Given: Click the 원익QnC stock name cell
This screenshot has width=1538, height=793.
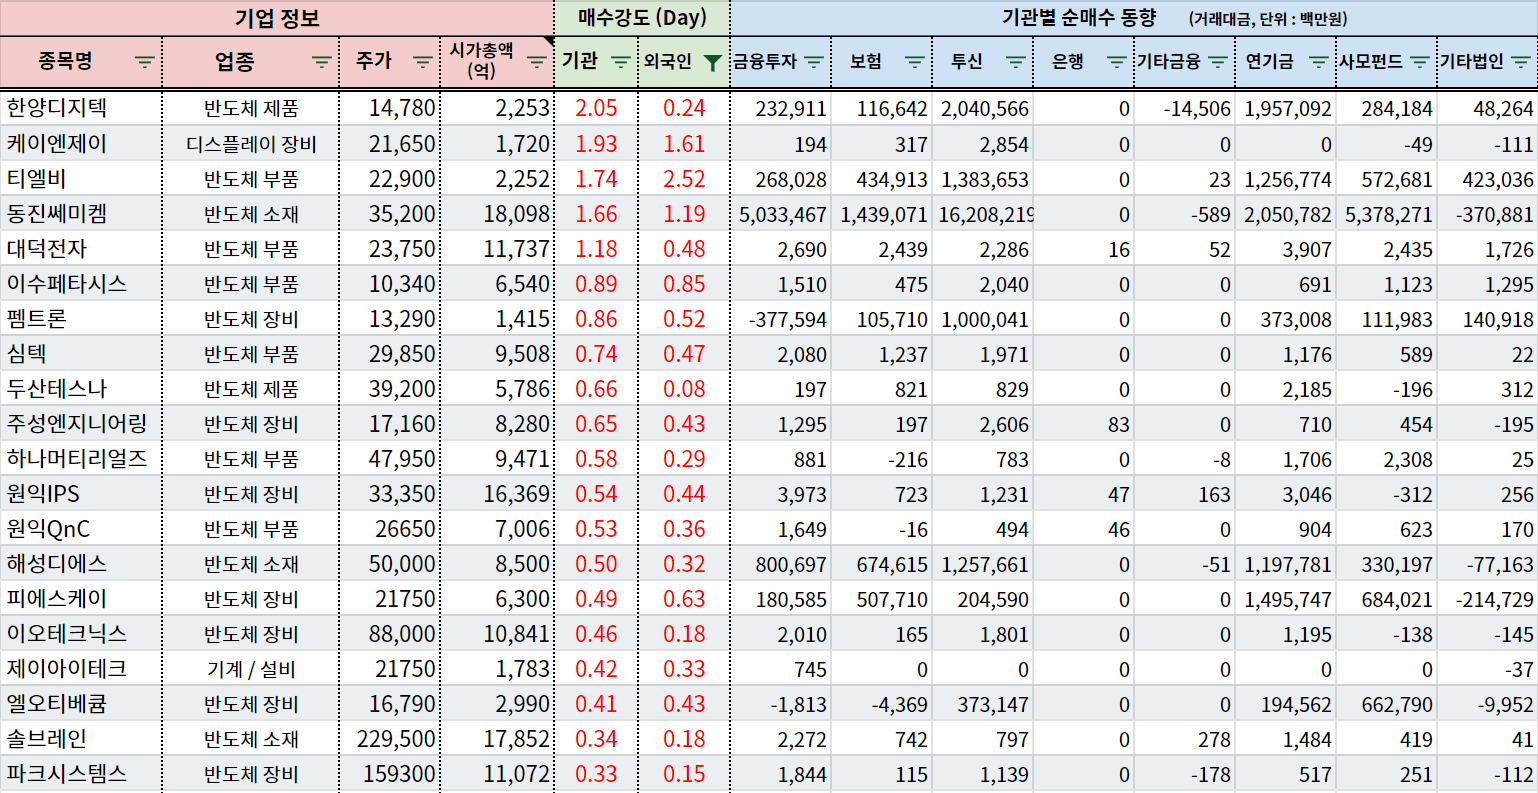Looking at the screenshot, I should tap(81, 528).
